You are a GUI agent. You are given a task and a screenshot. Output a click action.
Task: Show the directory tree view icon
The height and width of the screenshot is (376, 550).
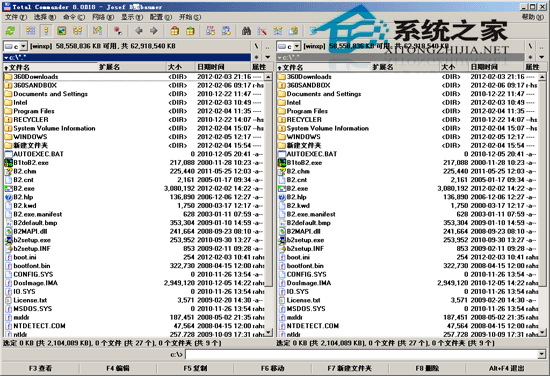point(78,31)
